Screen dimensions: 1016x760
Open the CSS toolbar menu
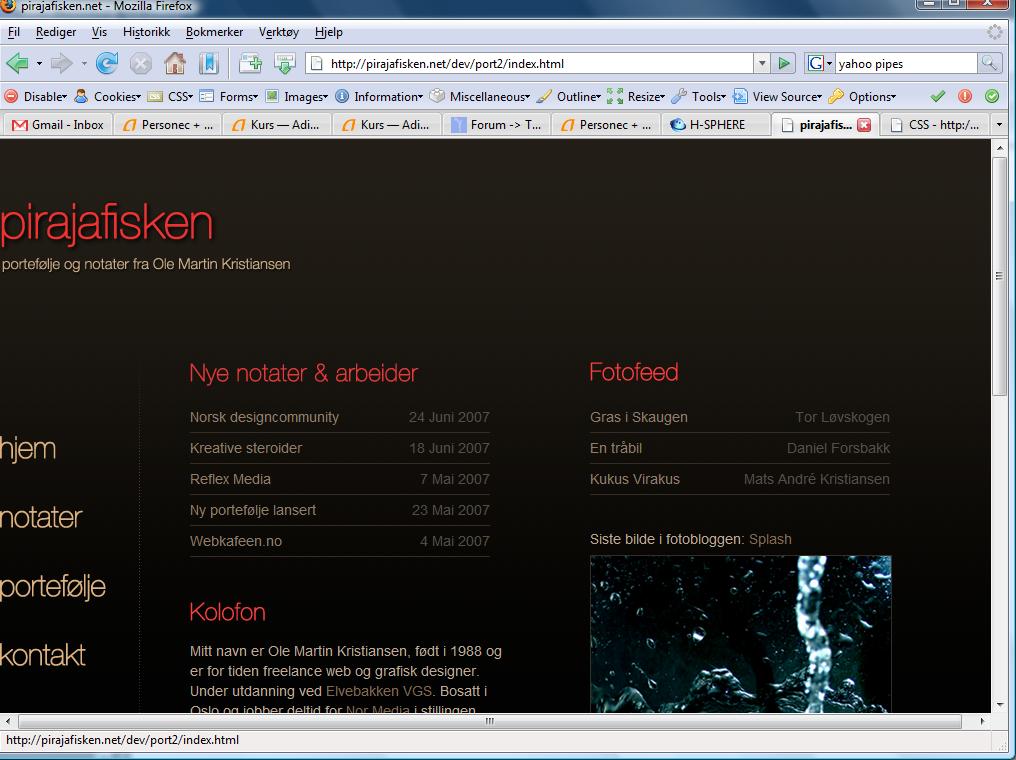click(170, 97)
